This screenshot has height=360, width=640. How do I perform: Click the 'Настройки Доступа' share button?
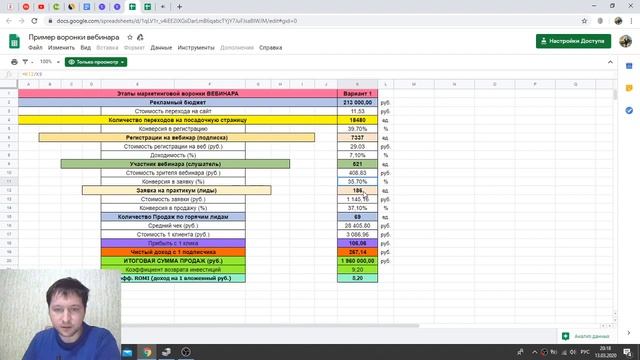click(x=573, y=41)
